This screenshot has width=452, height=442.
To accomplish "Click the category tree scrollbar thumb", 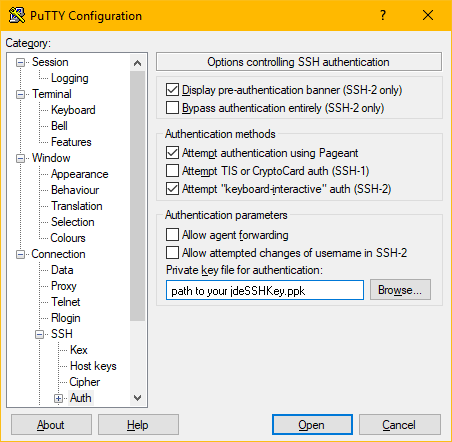I will tap(137, 196).
